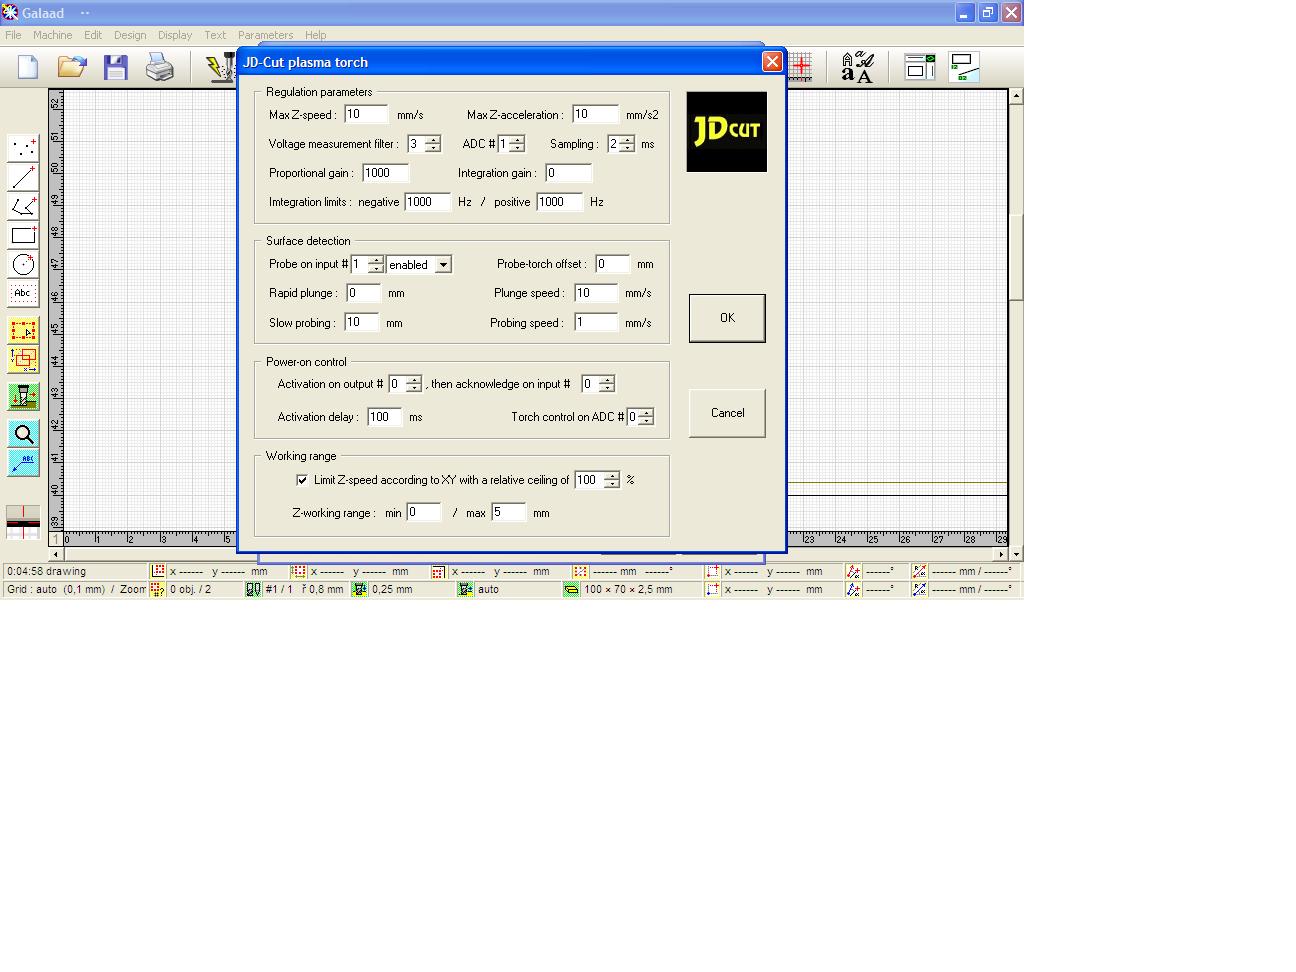Click the Cancel button
Screen dimensions: 1296x972
tap(727, 413)
